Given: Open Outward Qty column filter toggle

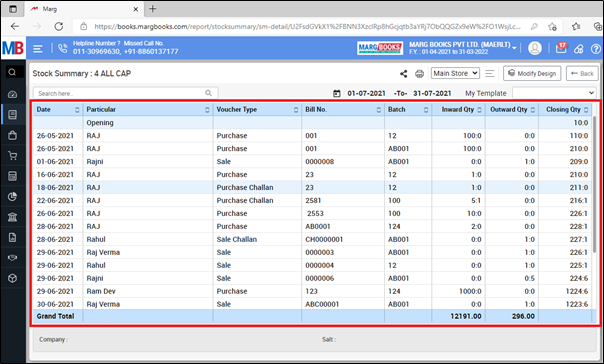Looking at the screenshot, I should point(533,110).
